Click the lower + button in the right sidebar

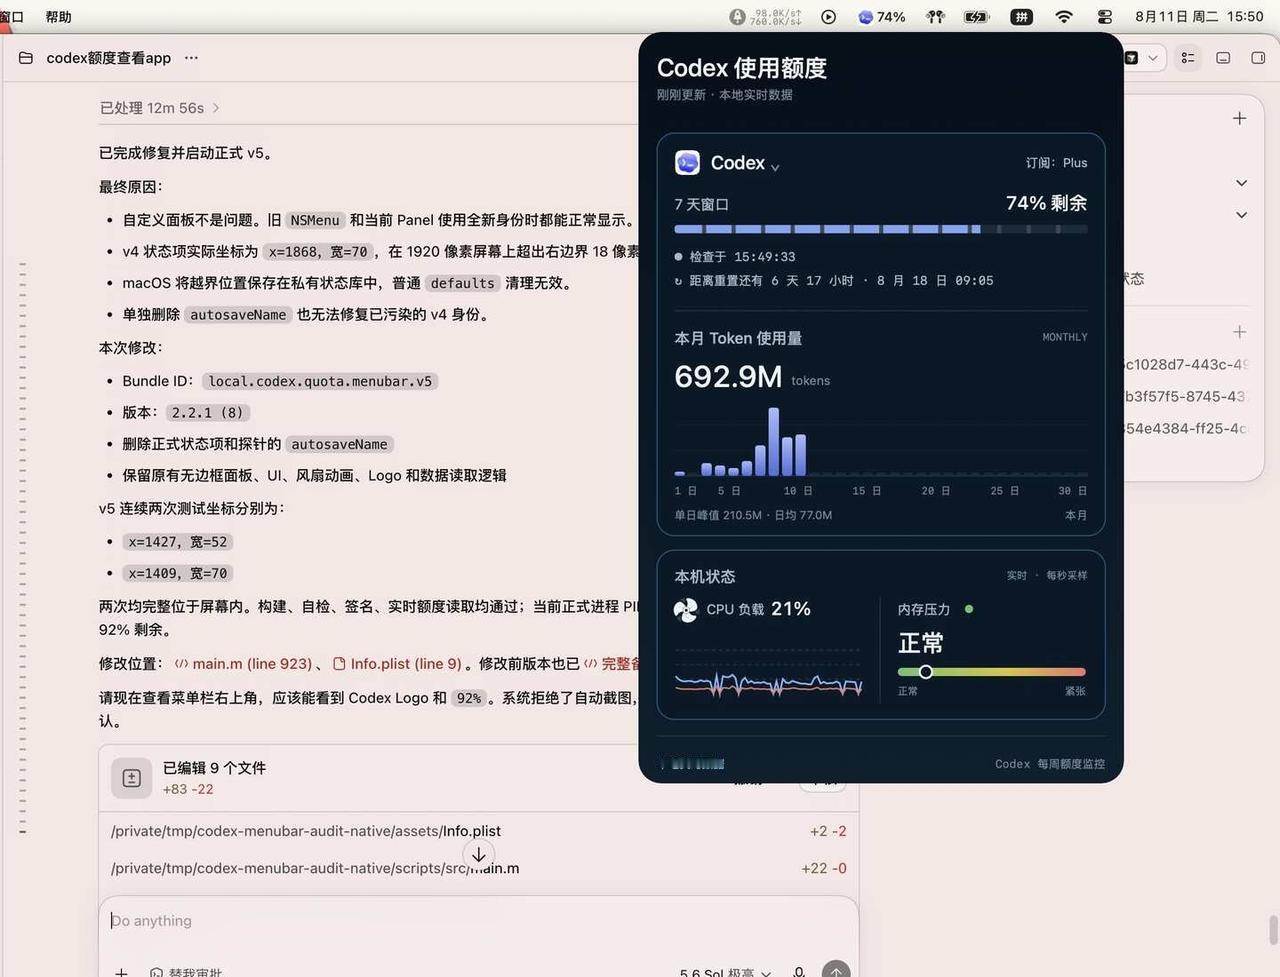point(1240,332)
